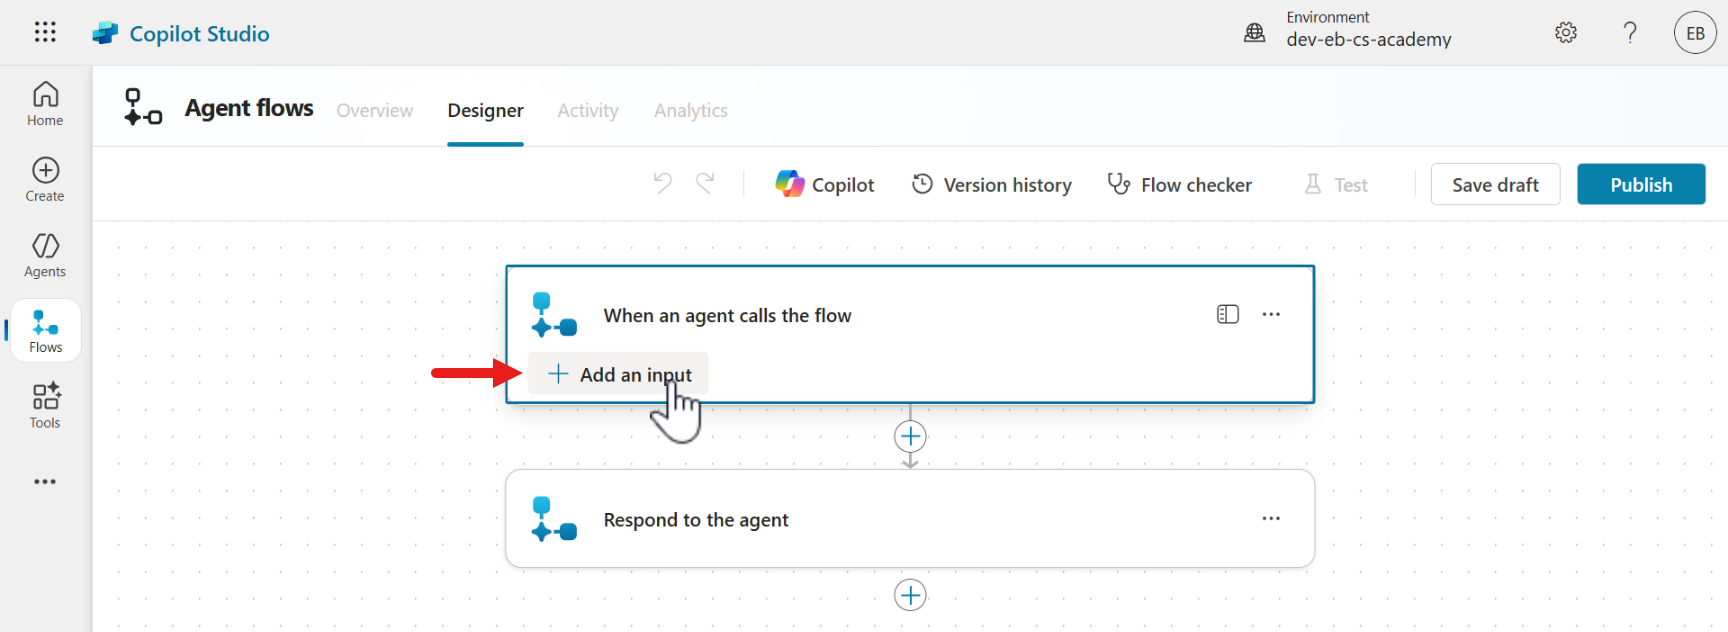Click the settings gear icon

[x=1566, y=33]
